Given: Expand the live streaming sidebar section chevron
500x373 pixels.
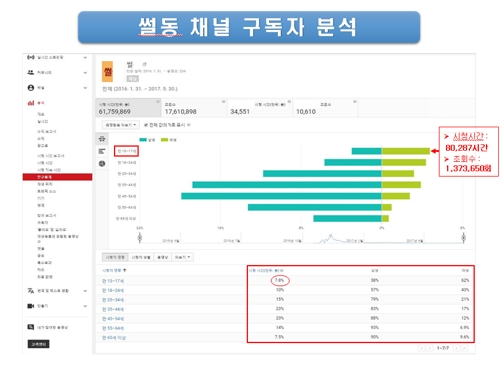Looking at the screenshot, I should (x=85, y=58).
